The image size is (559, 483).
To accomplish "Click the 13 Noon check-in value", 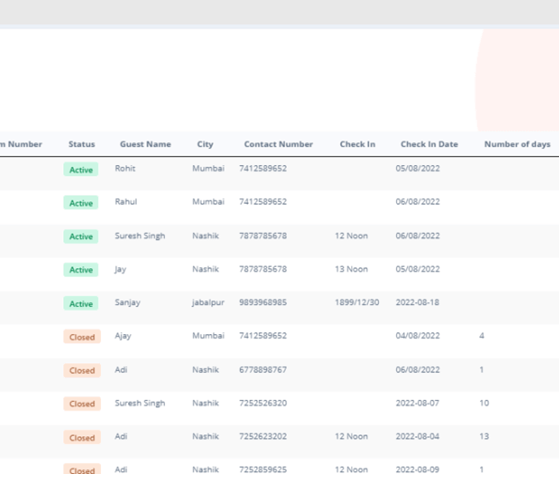I will 351,269.
